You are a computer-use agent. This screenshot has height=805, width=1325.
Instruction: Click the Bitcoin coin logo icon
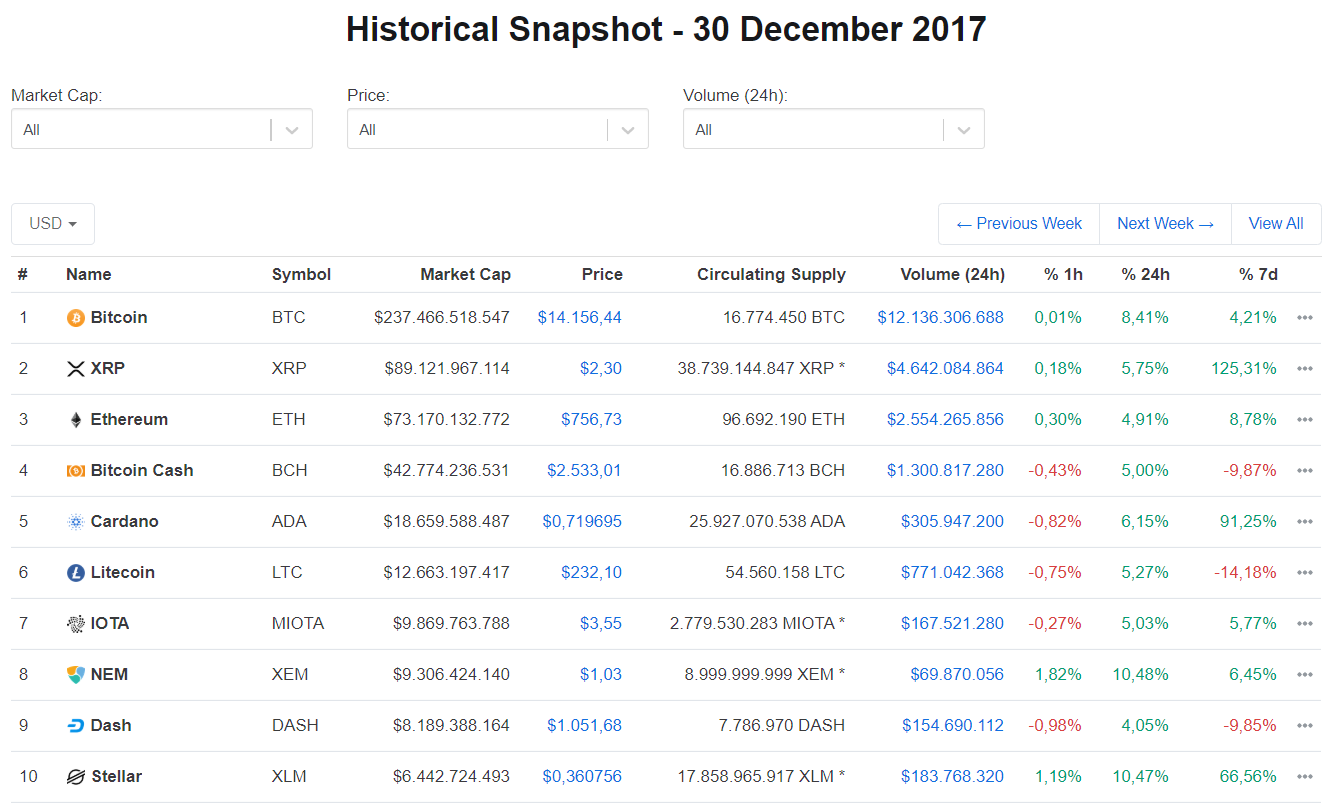click(76, 318)
